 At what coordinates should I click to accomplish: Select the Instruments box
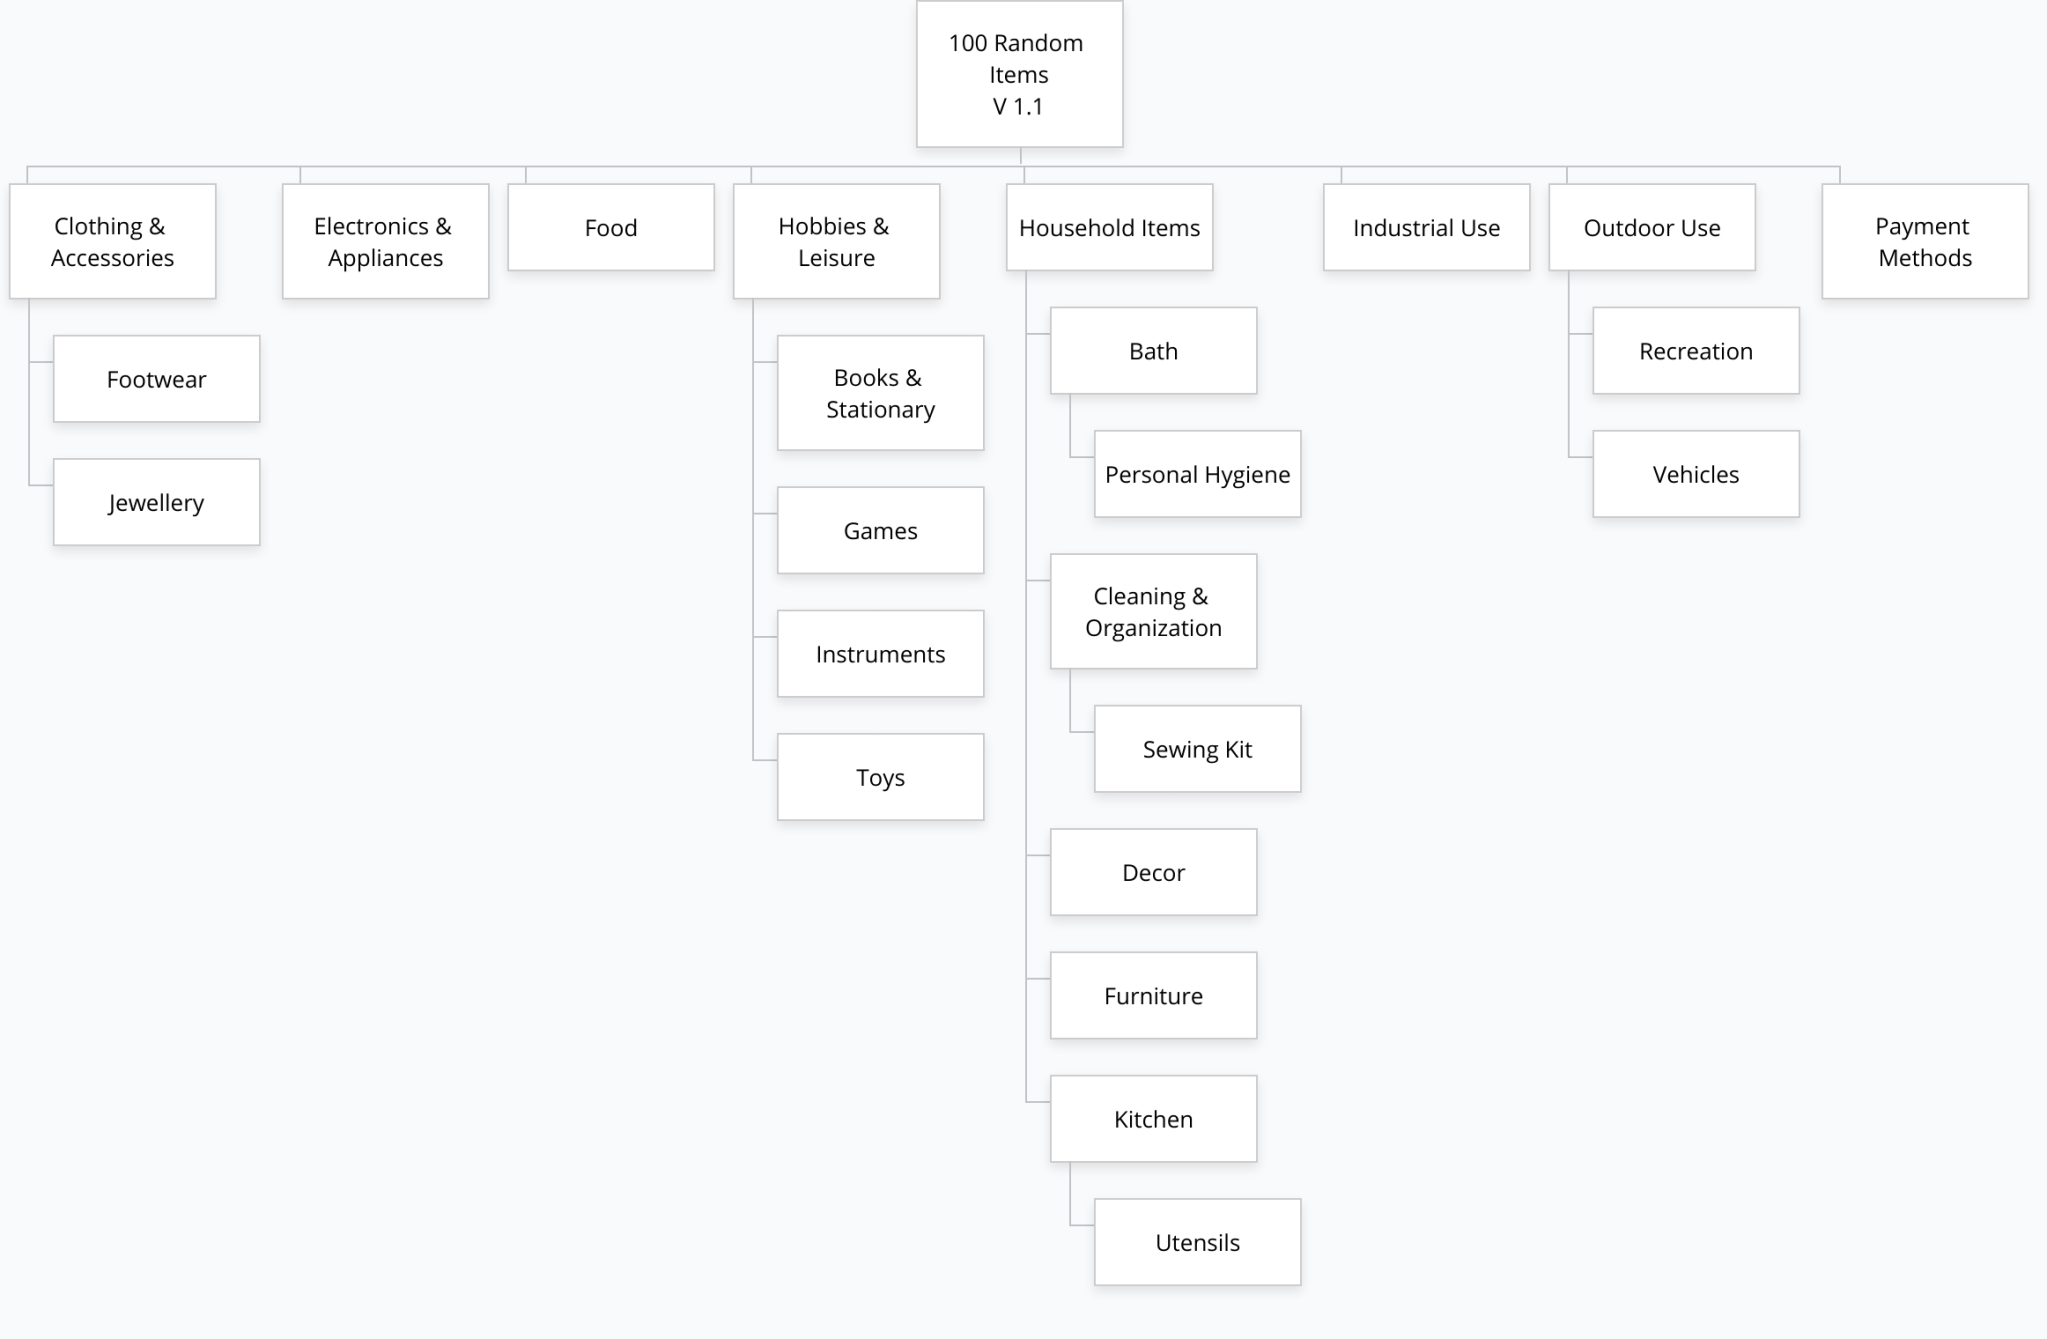click(880, 654)
